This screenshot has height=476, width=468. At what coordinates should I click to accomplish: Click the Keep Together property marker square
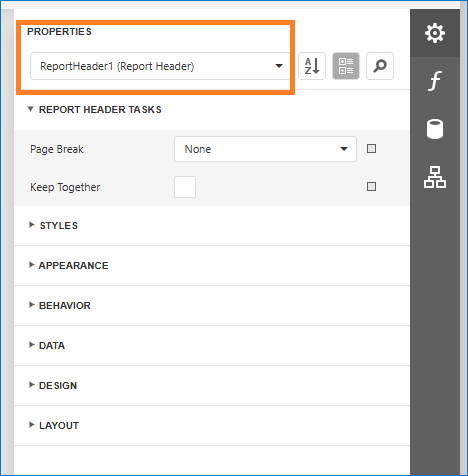[371, 187]
